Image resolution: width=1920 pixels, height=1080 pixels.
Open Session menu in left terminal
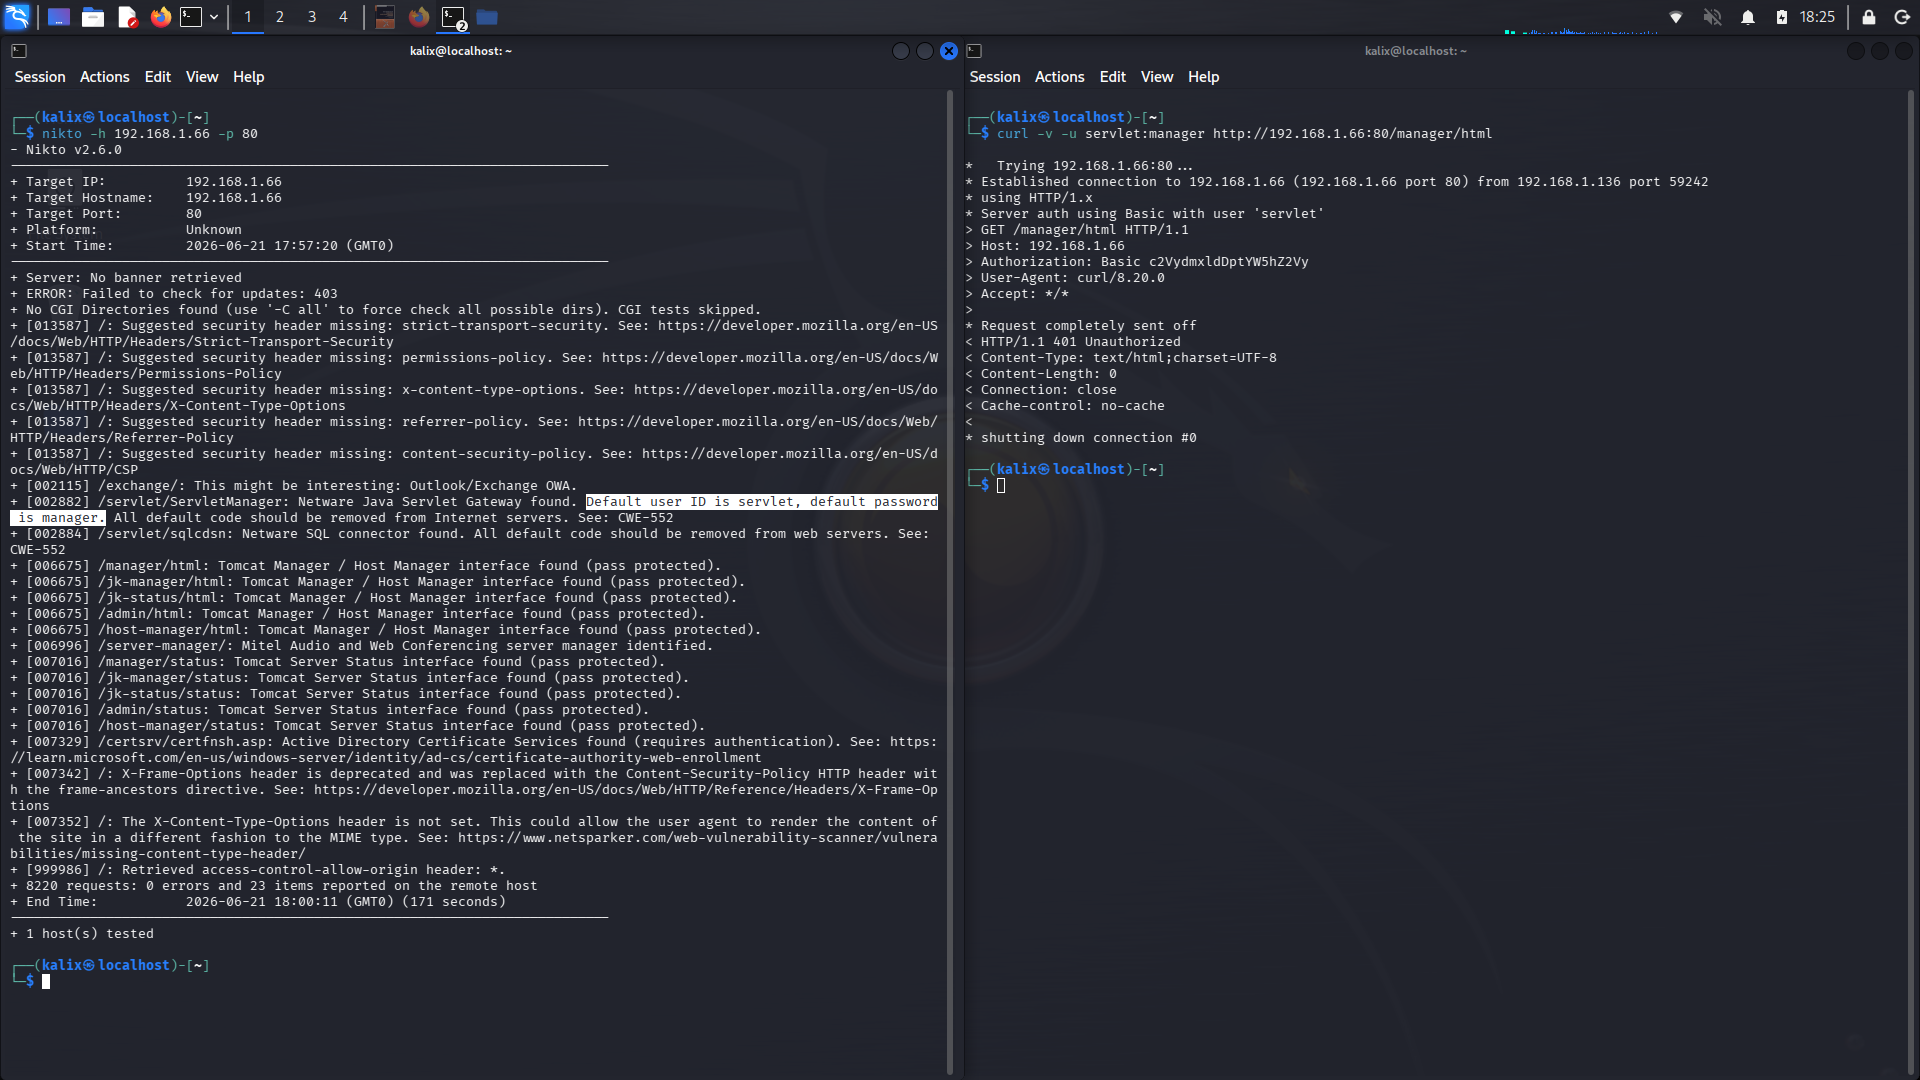click(x=40, y=77)
